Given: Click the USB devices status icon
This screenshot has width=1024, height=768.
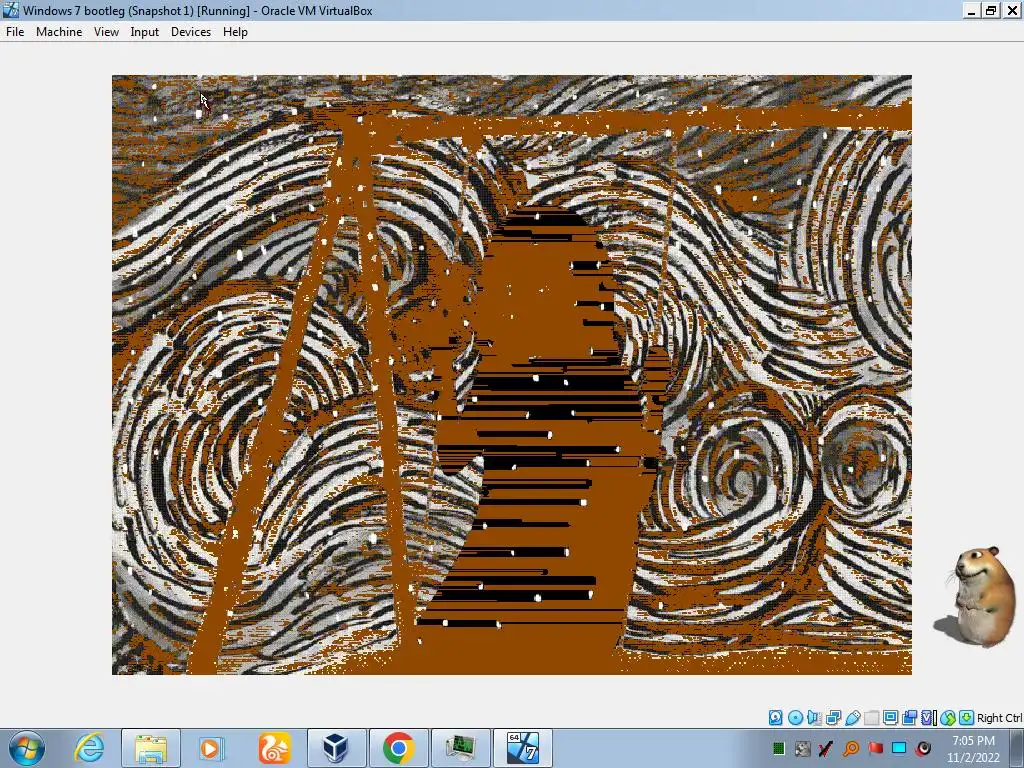Looking at the screenshot, I should tap(852, 718).
